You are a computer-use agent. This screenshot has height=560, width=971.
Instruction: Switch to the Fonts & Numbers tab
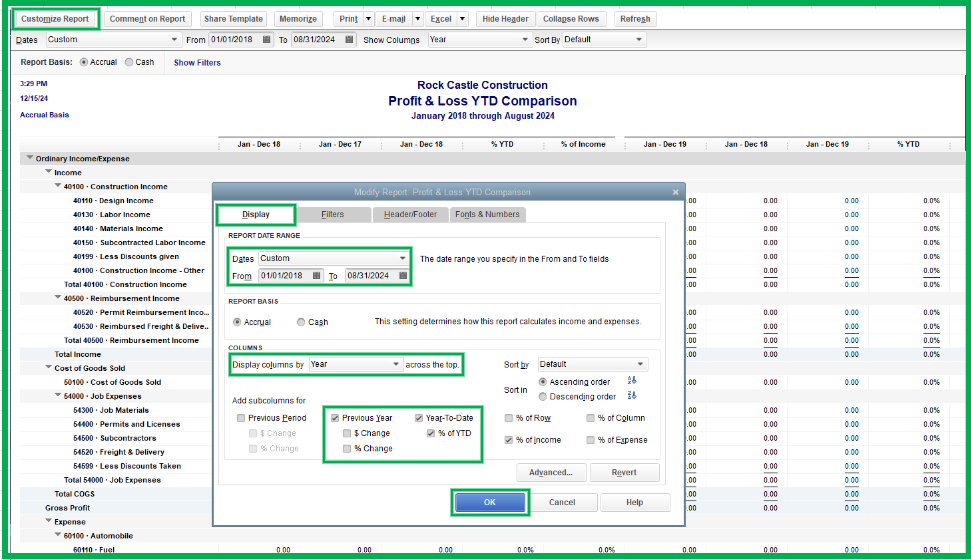click(487, 214)
